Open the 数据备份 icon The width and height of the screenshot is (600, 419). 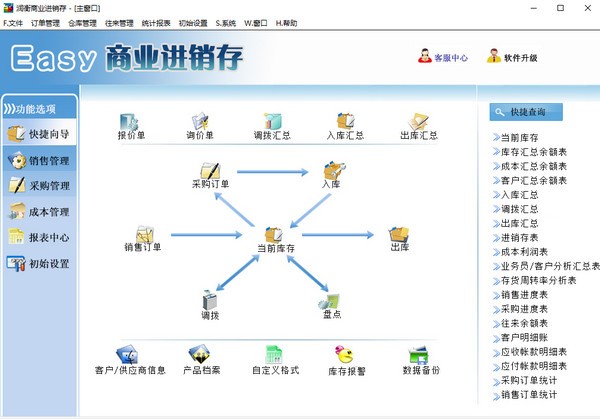421,360
